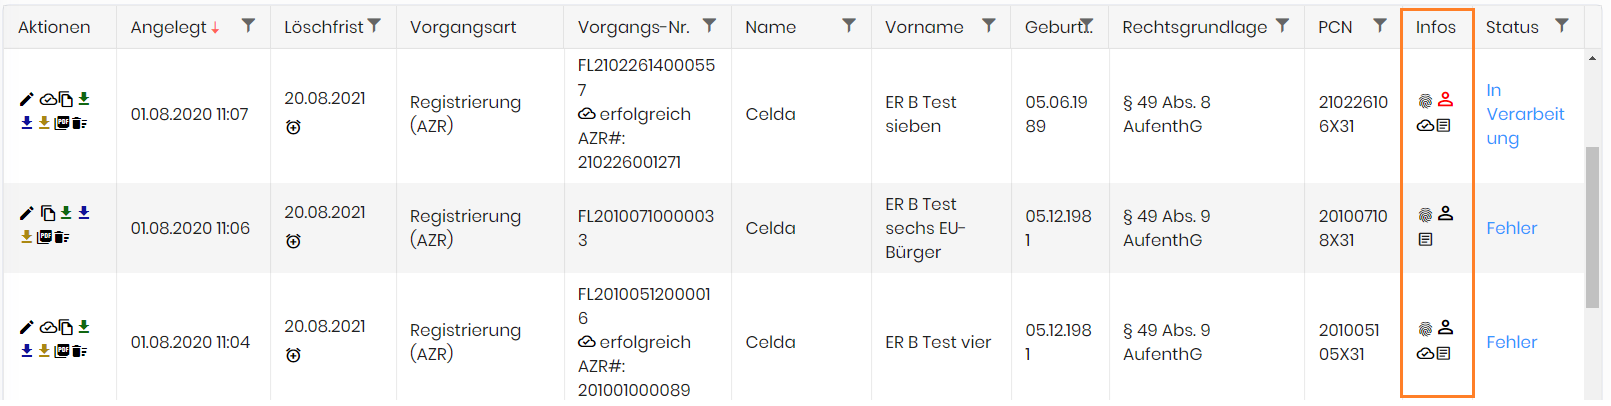Image resolution: width=1611 pixels, height=406 pixels.
Task: Click PDF icon in second row actions
Action: coord(44,237)
